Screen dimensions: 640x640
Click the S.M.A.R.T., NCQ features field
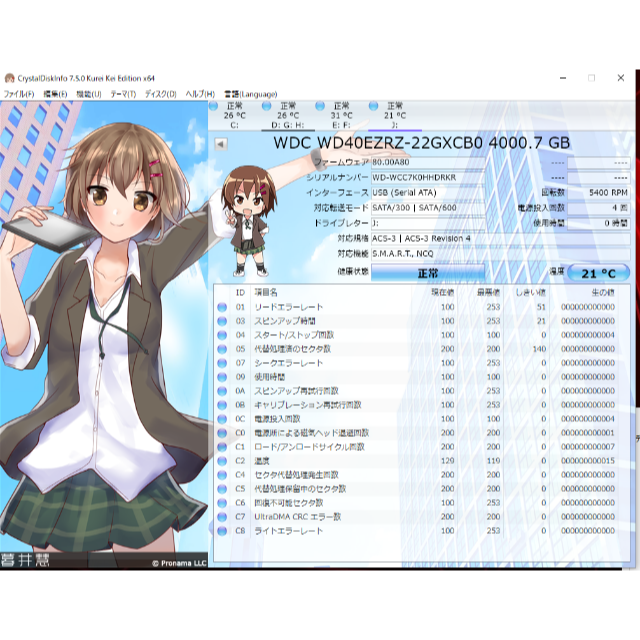(x=500, y=253)
